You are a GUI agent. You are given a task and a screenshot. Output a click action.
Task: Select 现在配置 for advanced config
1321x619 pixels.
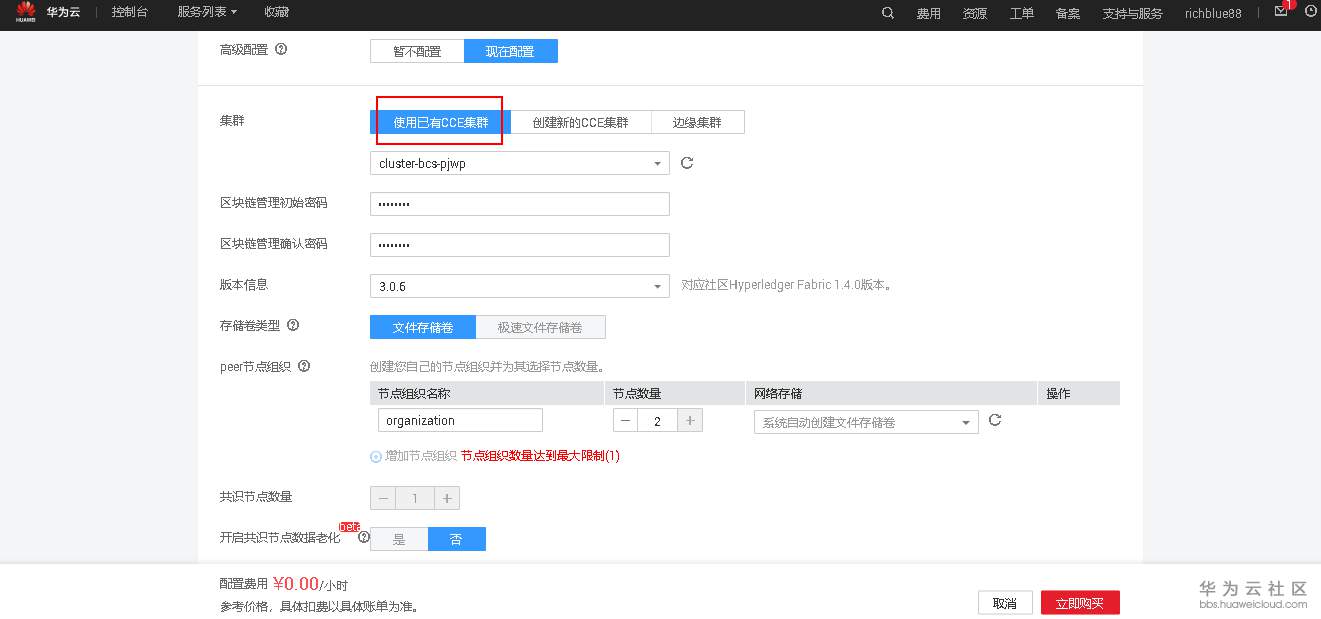(x=510, y=51)
